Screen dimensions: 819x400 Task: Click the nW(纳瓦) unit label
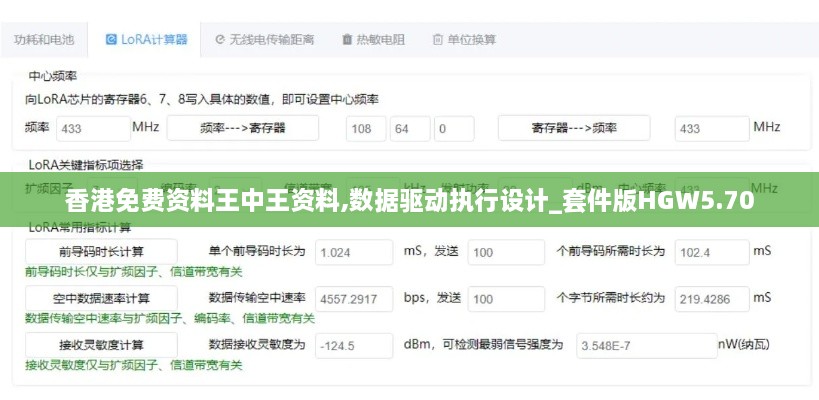click(744, 345)
